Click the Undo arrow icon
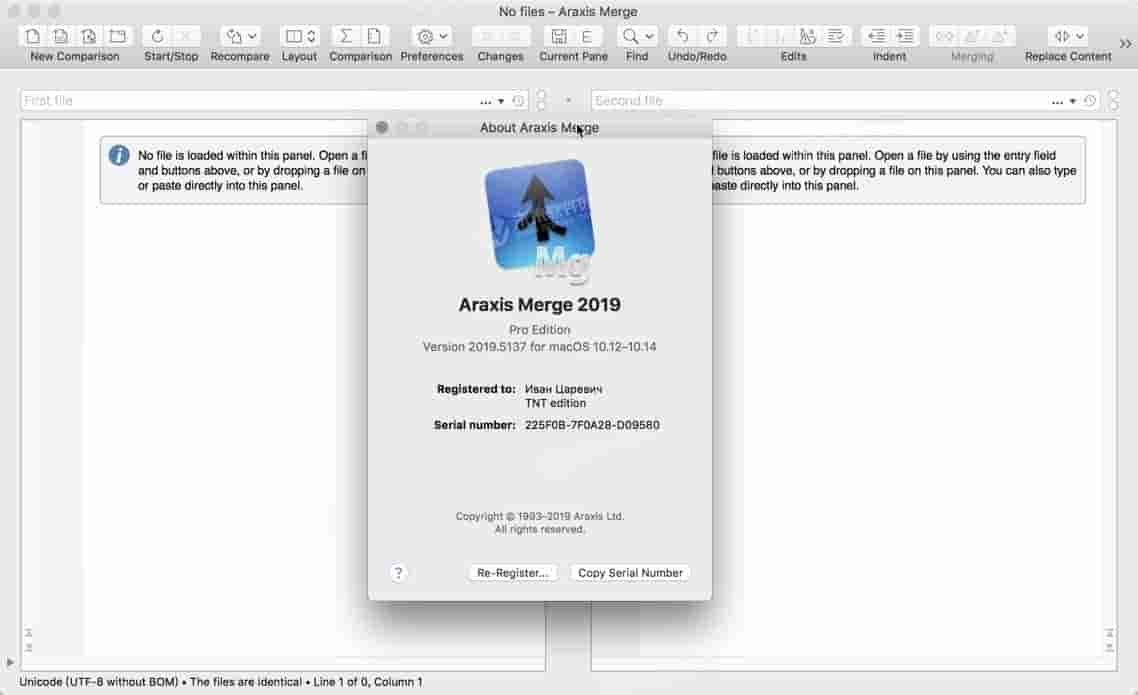The height and width of the screenshot is (695, 1138). pos(683,36)
